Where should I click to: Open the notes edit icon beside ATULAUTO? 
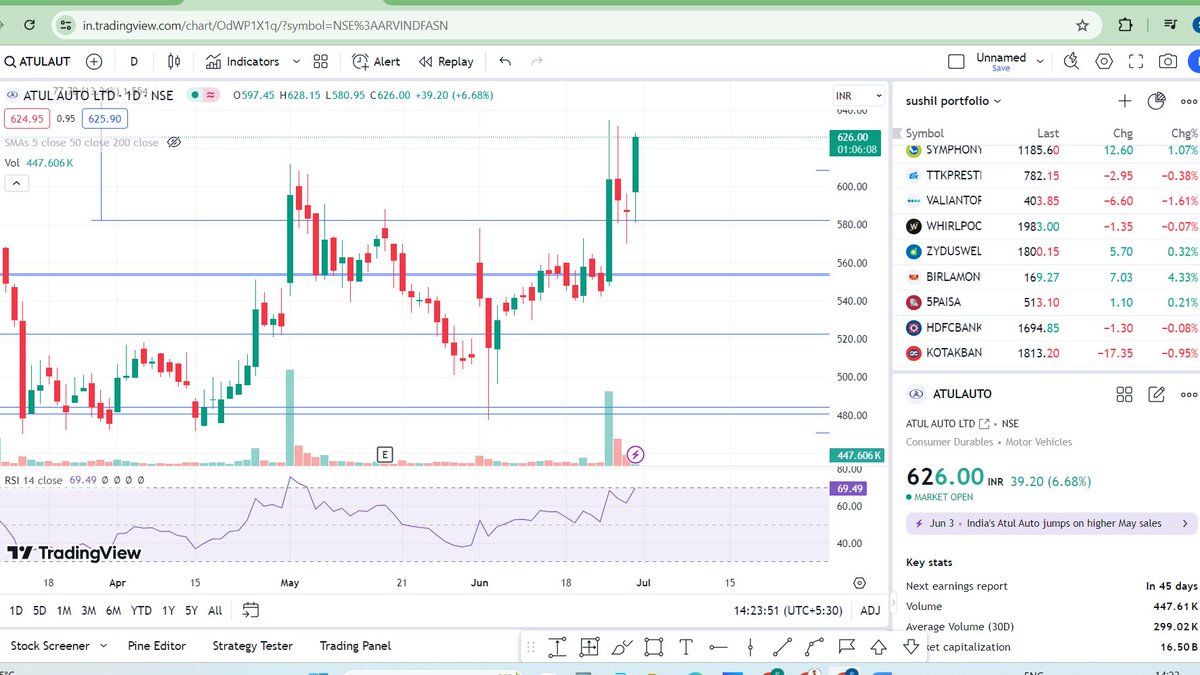1157,394
